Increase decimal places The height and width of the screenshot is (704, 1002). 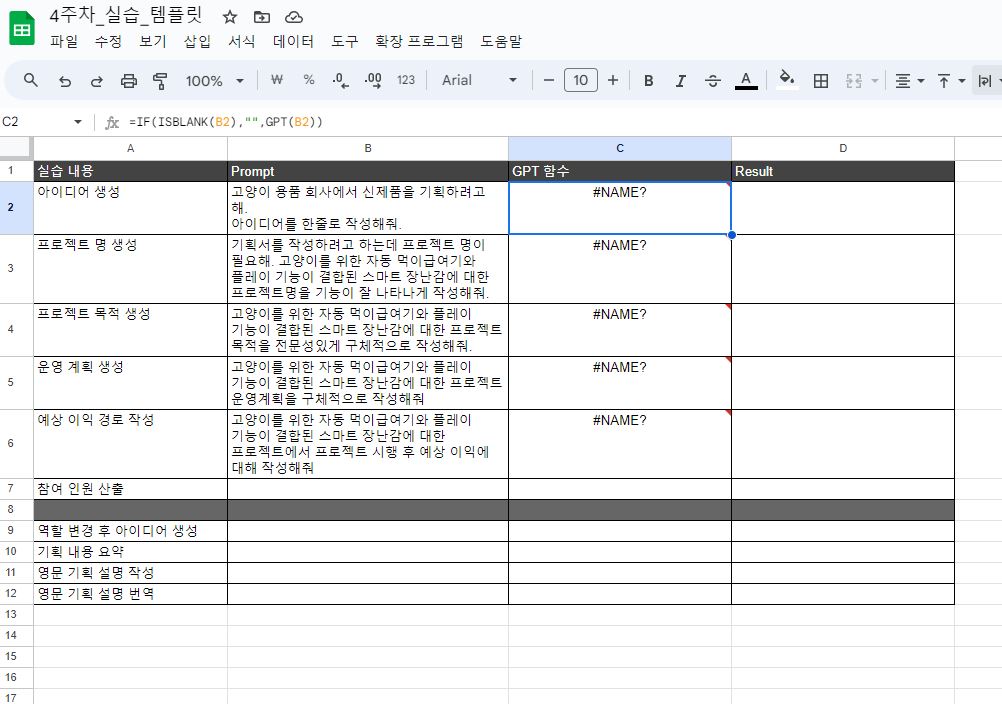[373, 80]
